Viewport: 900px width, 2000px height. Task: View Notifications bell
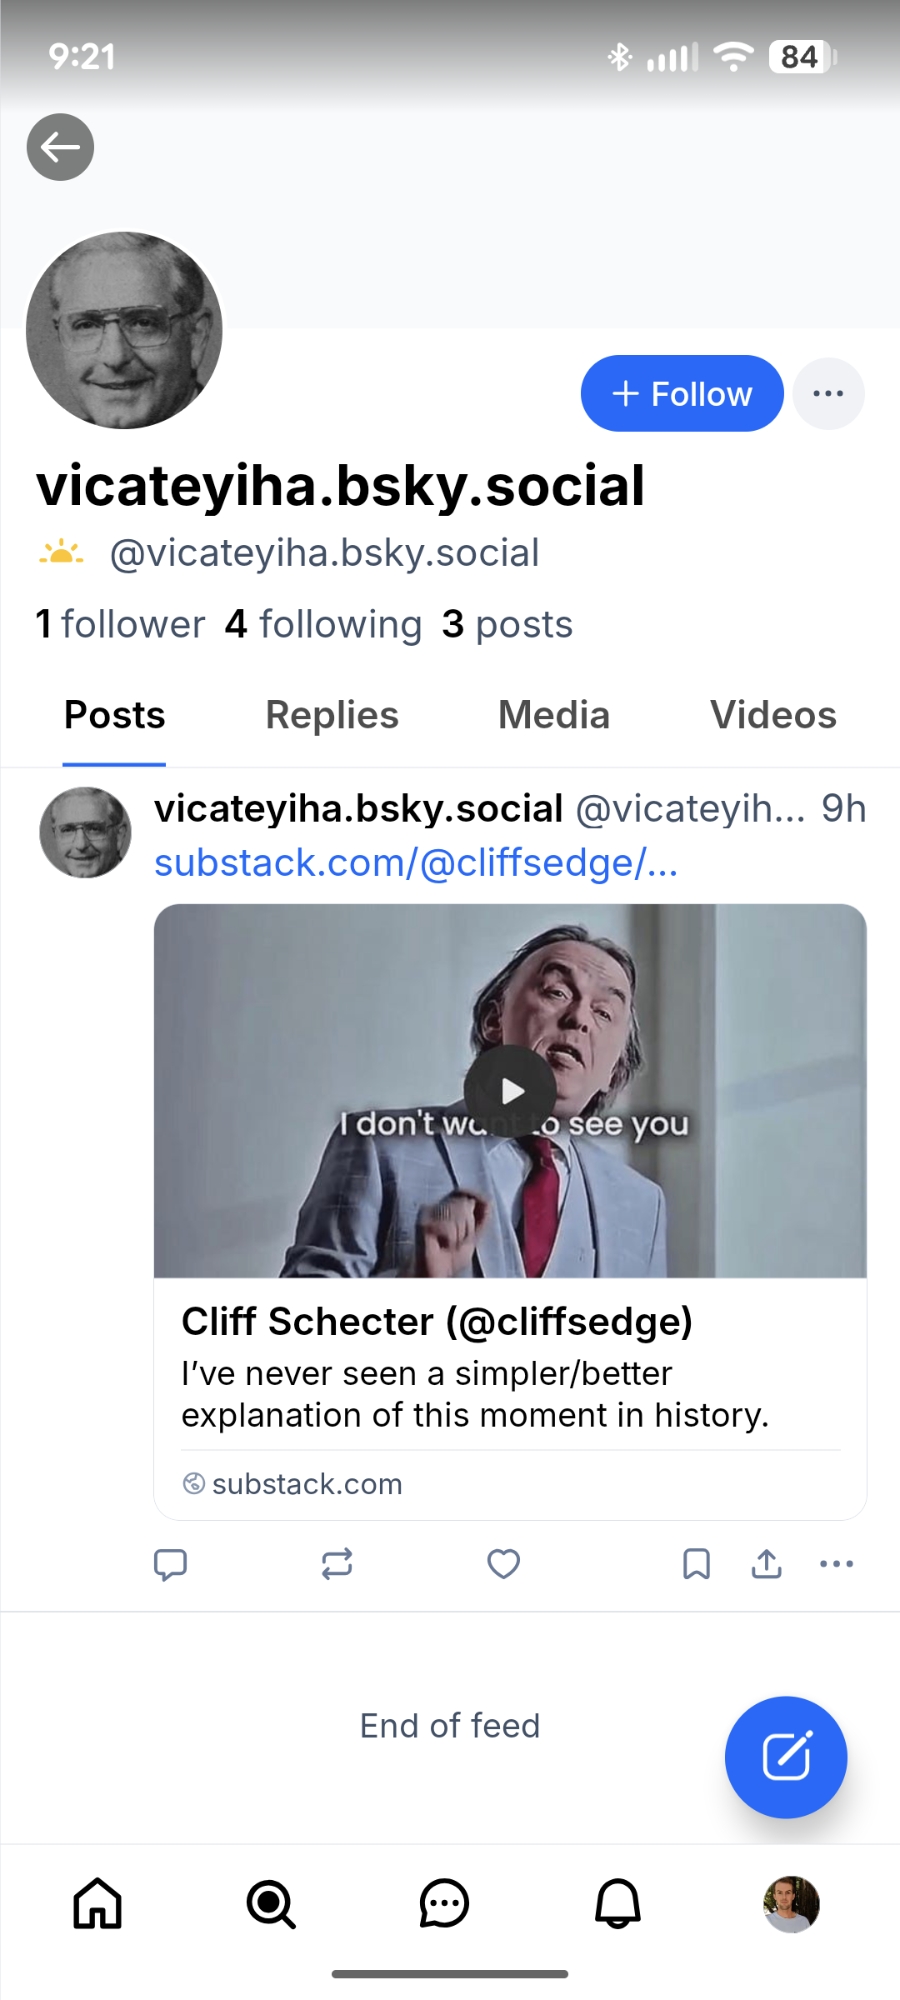click(618, 1903)
